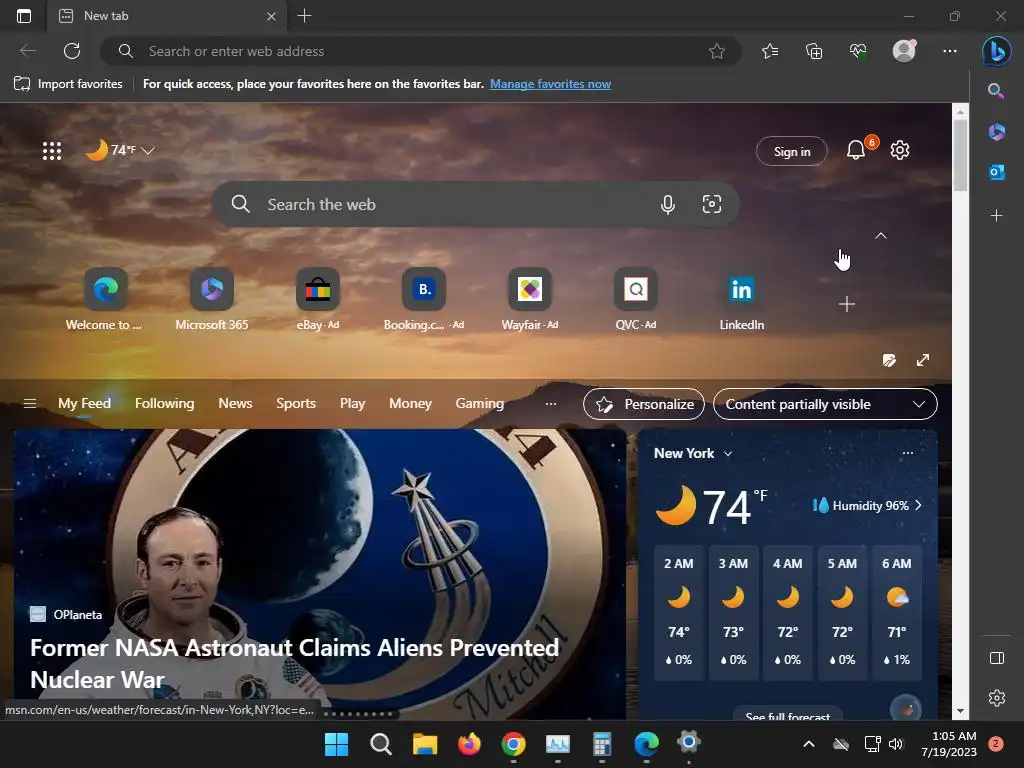Open the Collections icon

[x=814, y=51]
